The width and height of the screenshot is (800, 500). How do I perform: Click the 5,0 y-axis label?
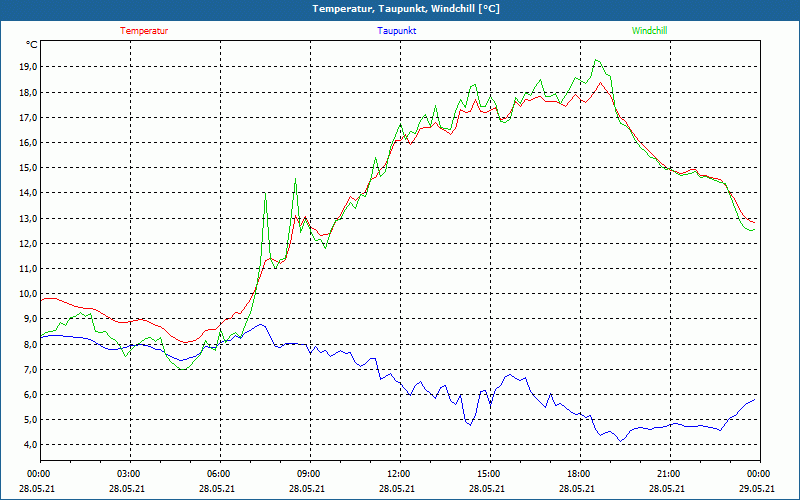(30, 419)
